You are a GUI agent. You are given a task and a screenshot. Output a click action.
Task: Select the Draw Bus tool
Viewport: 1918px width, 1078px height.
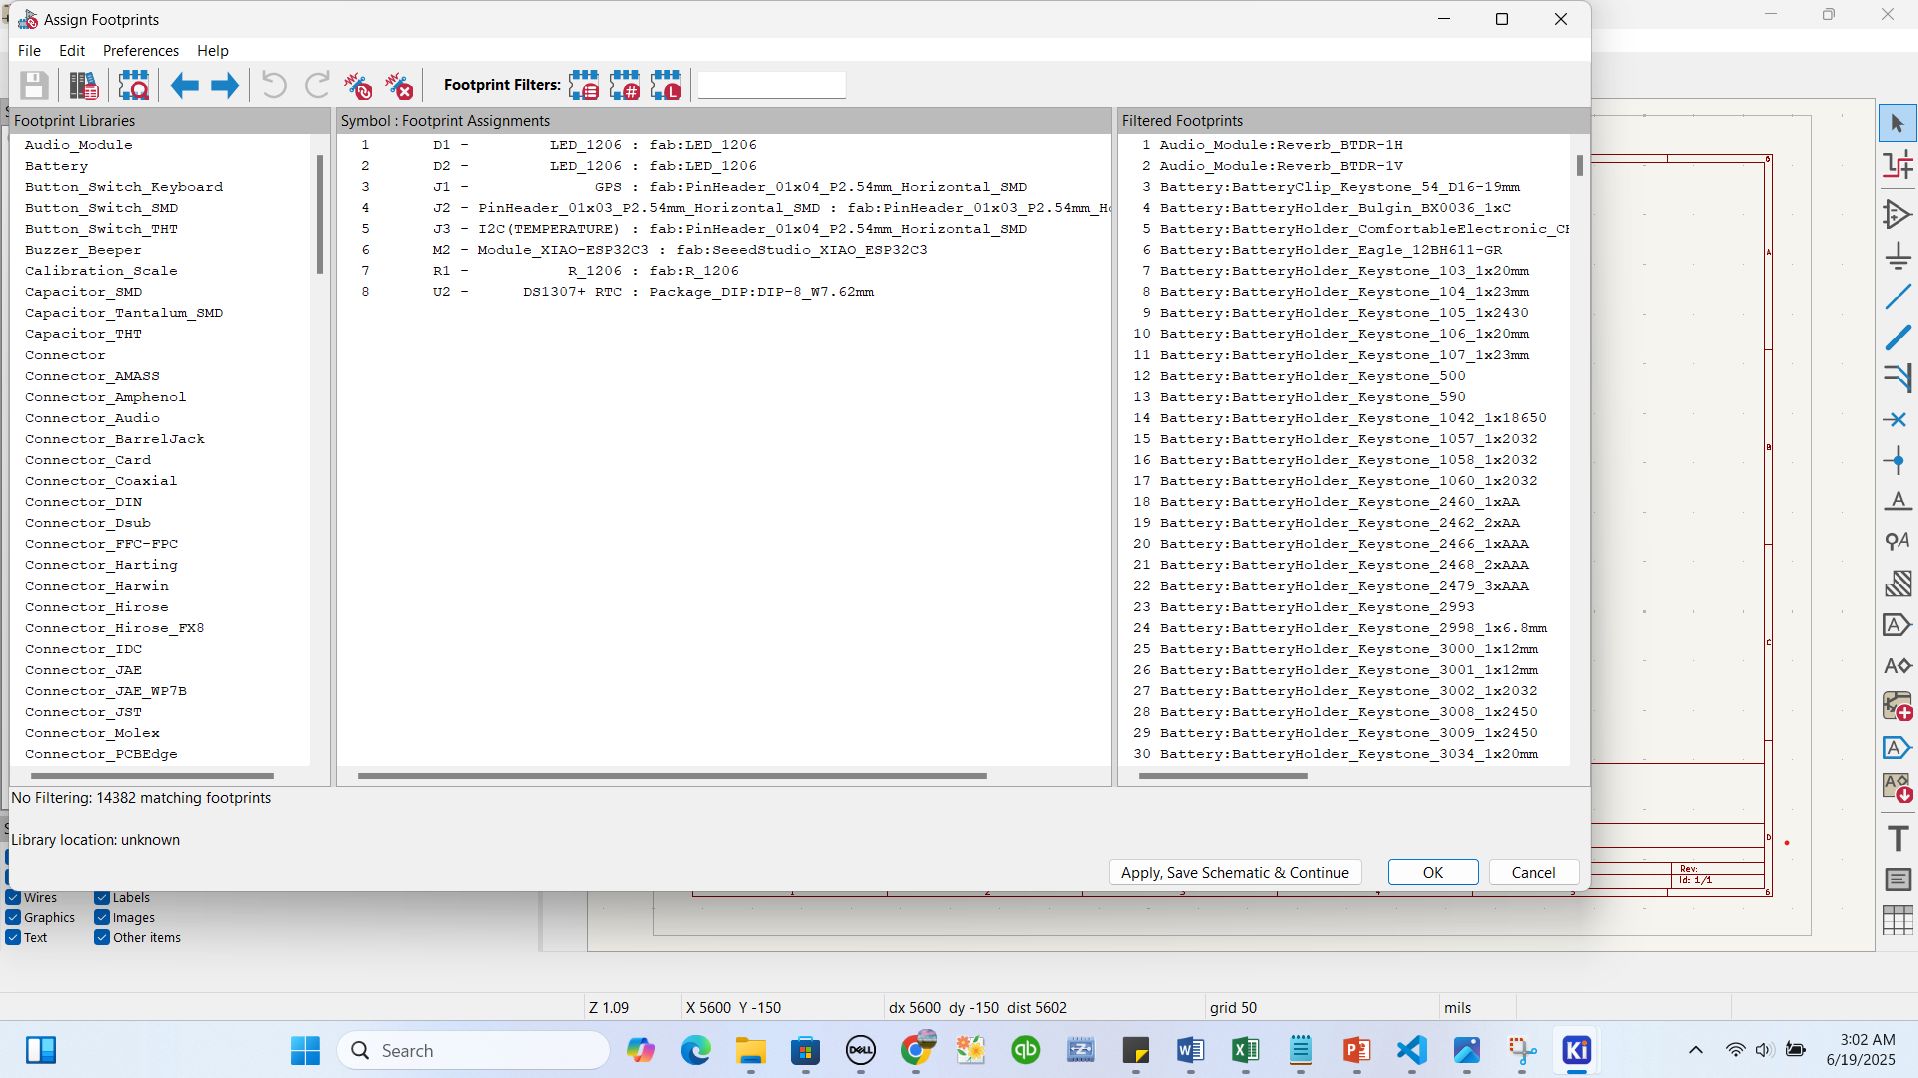1897,338
